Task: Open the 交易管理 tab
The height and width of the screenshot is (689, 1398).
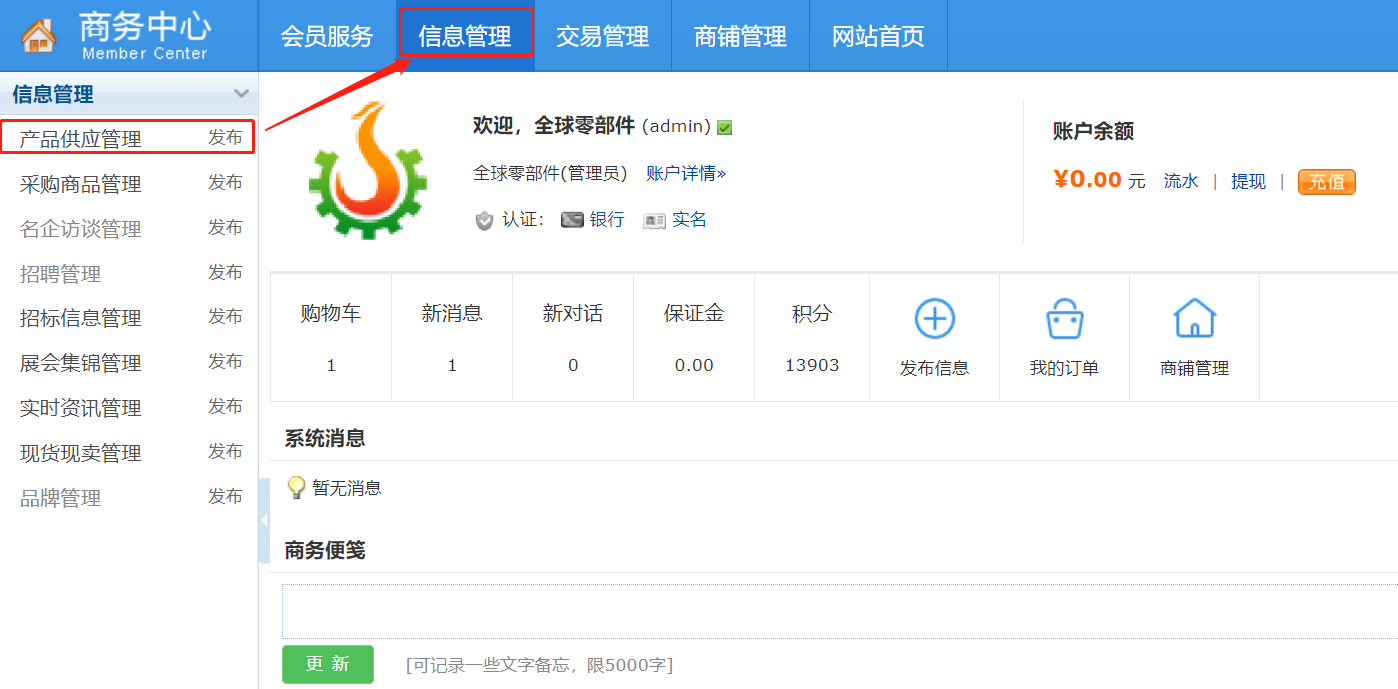Action: pyautogui.click(x=602, y=37)
